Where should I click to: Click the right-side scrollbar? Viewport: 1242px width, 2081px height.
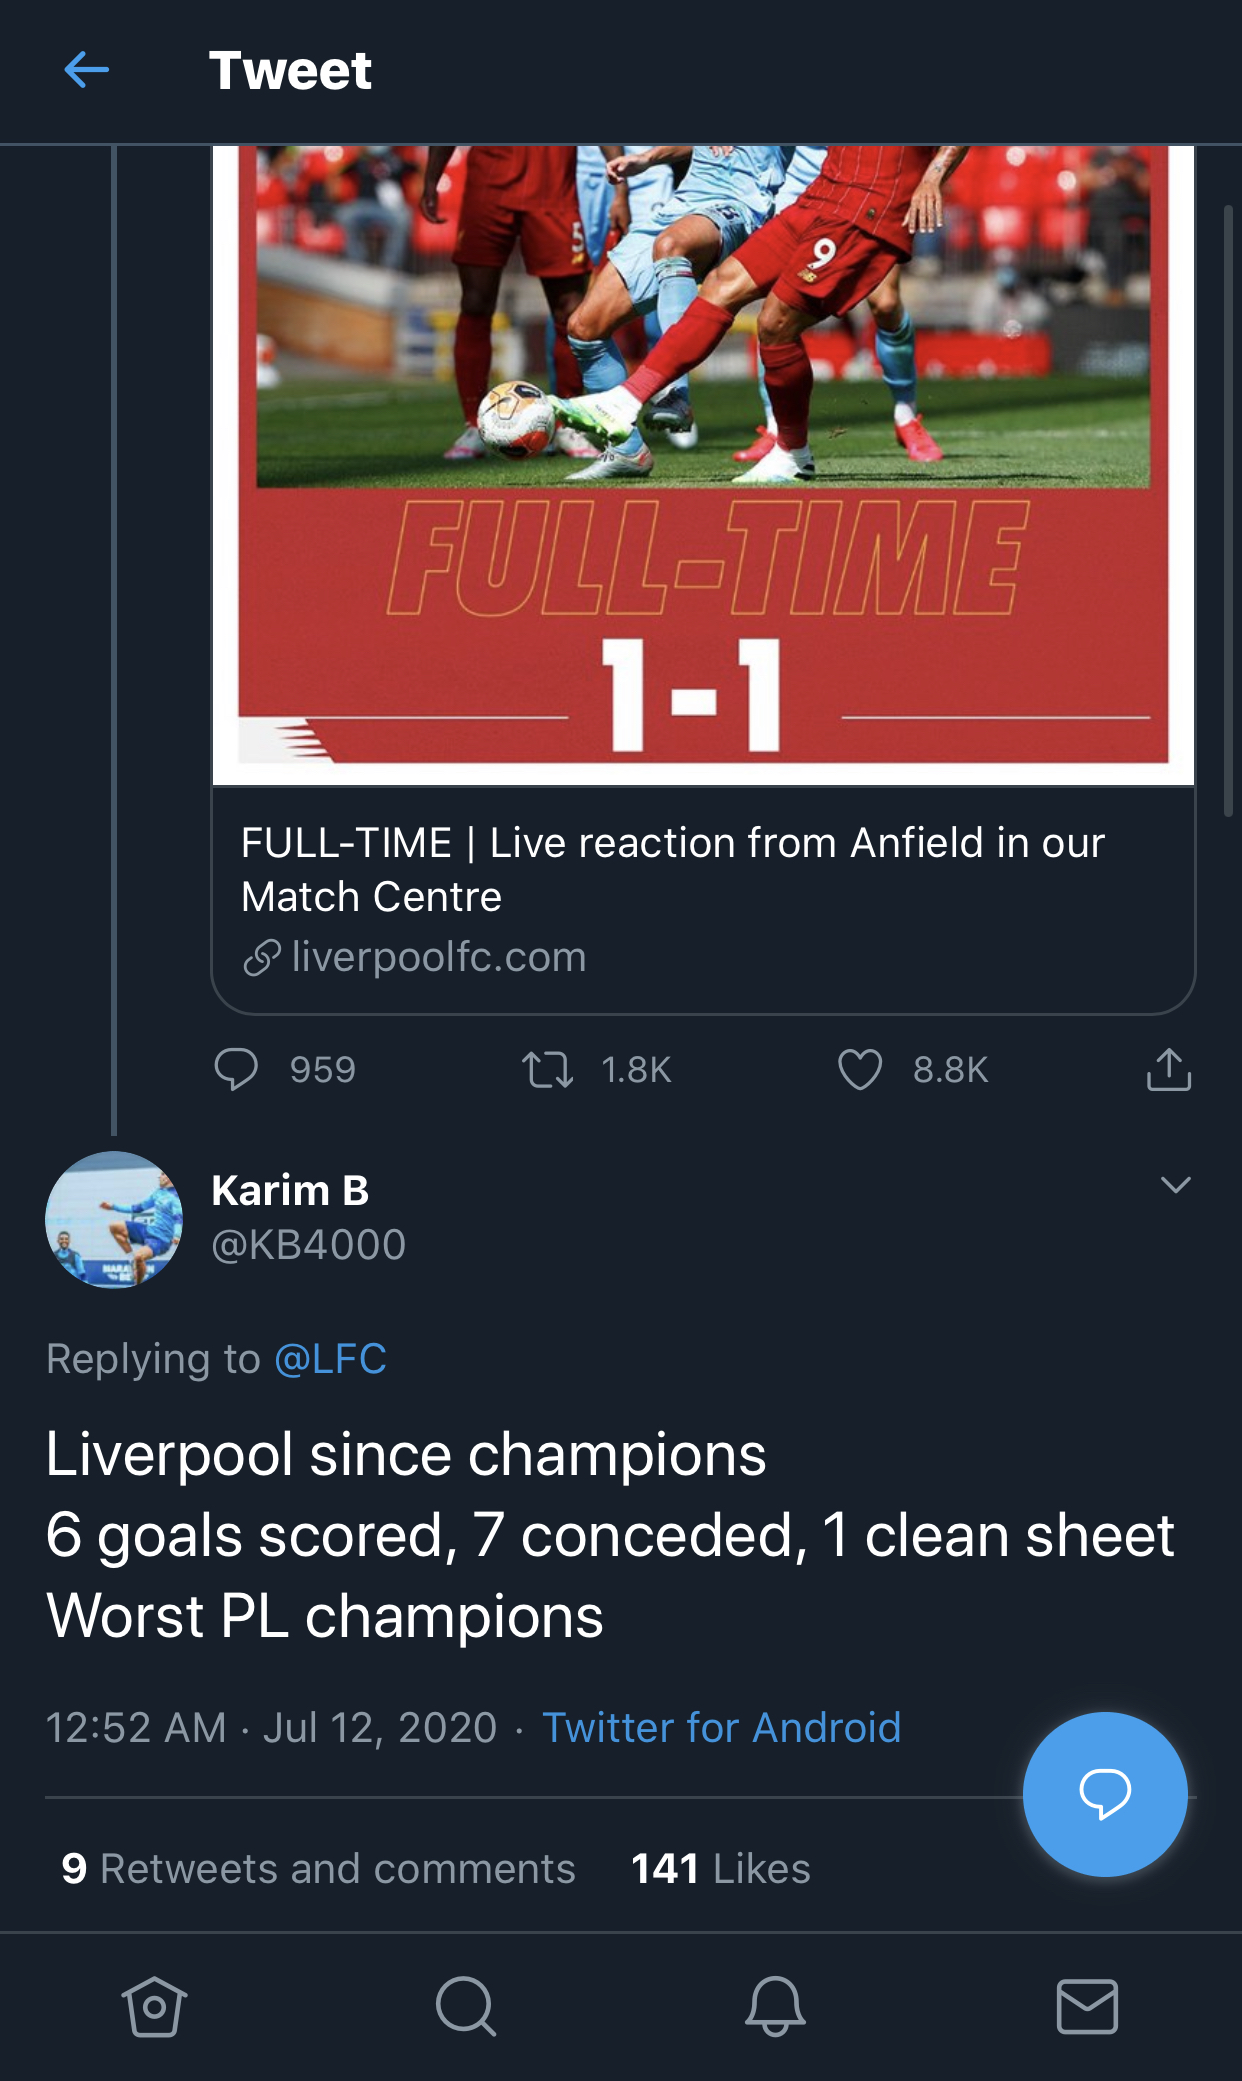(1228, 510)
